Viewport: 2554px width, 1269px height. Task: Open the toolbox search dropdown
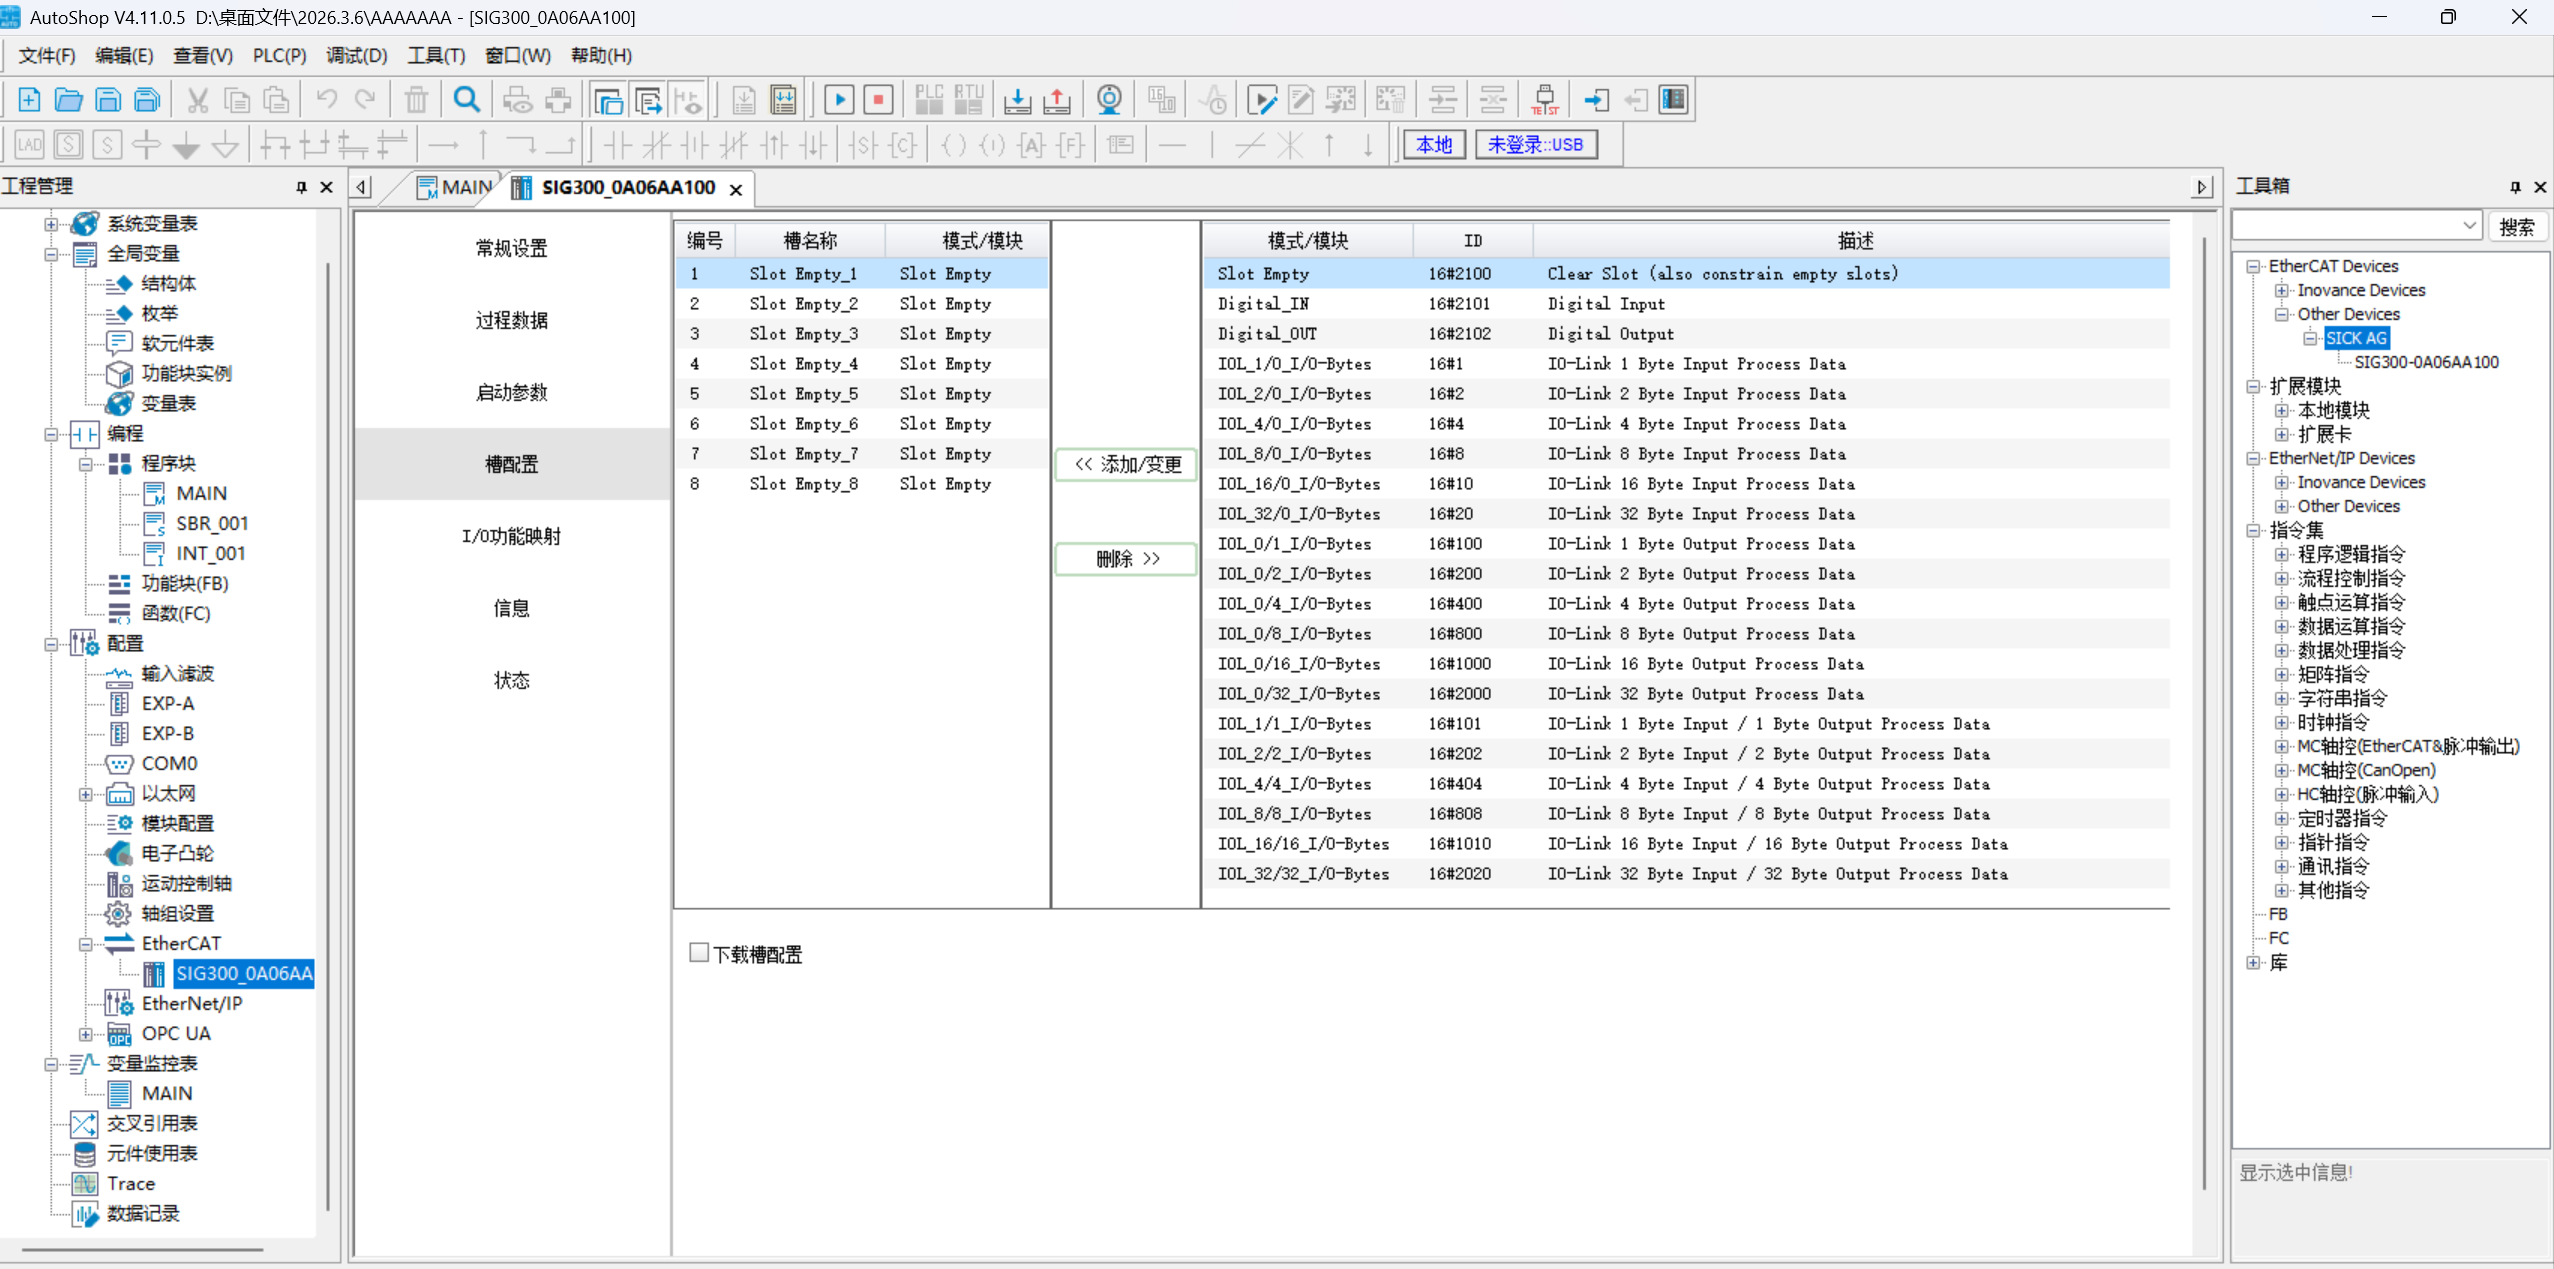pos(2469,226)
